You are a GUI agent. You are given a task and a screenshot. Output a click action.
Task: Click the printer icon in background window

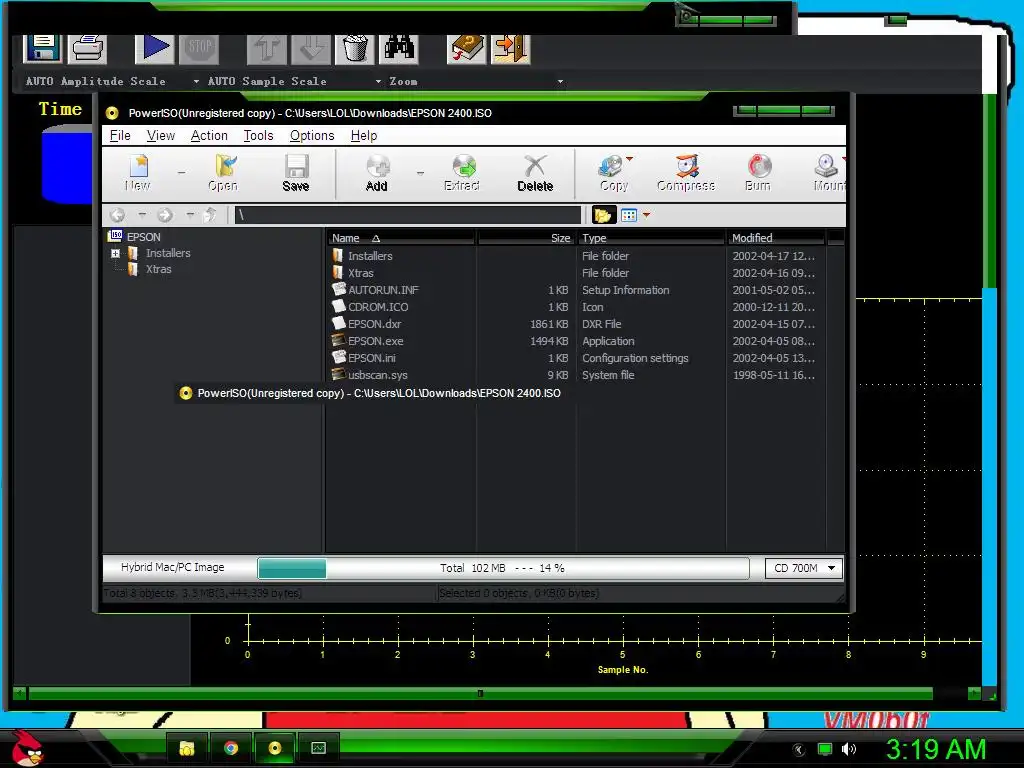coord(88,48)
